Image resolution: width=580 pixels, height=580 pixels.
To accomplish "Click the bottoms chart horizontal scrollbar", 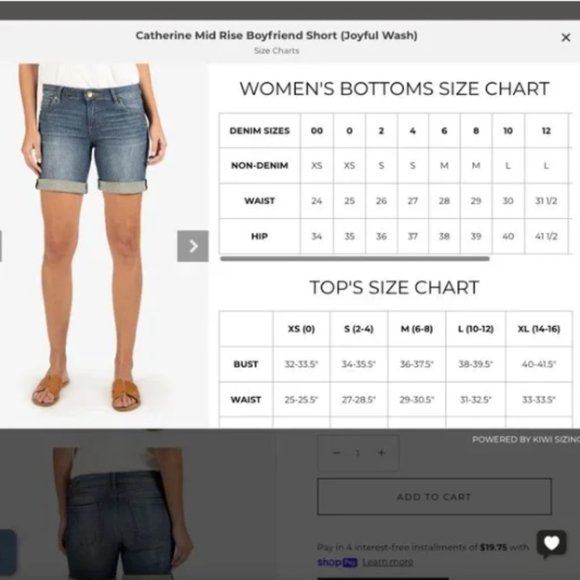I will click(355, 259).
